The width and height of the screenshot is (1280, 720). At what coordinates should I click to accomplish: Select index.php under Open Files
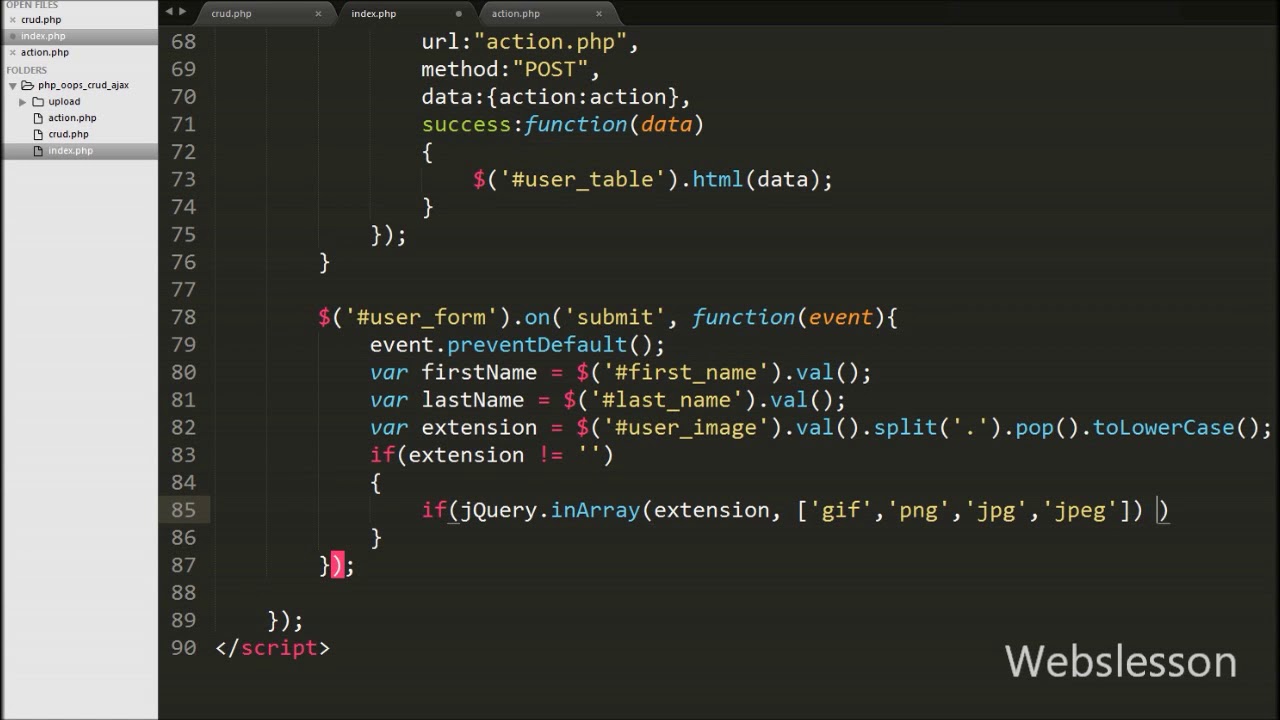pyautogui.click(x=43, y=36)
